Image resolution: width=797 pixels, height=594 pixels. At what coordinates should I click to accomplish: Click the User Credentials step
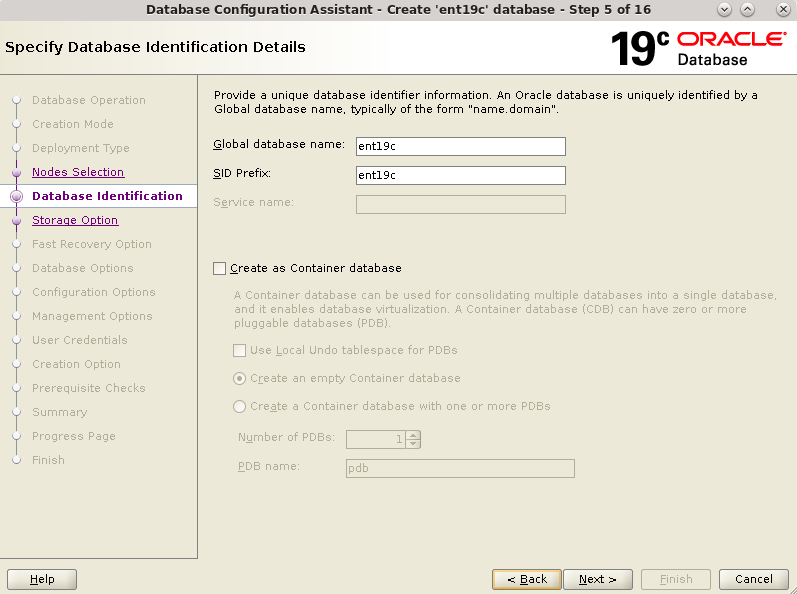point(79,340)
